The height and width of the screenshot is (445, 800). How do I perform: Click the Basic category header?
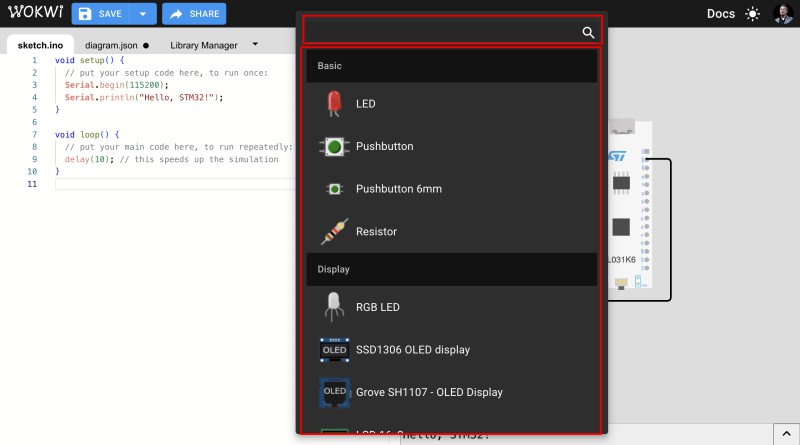(x=452, y=66)
